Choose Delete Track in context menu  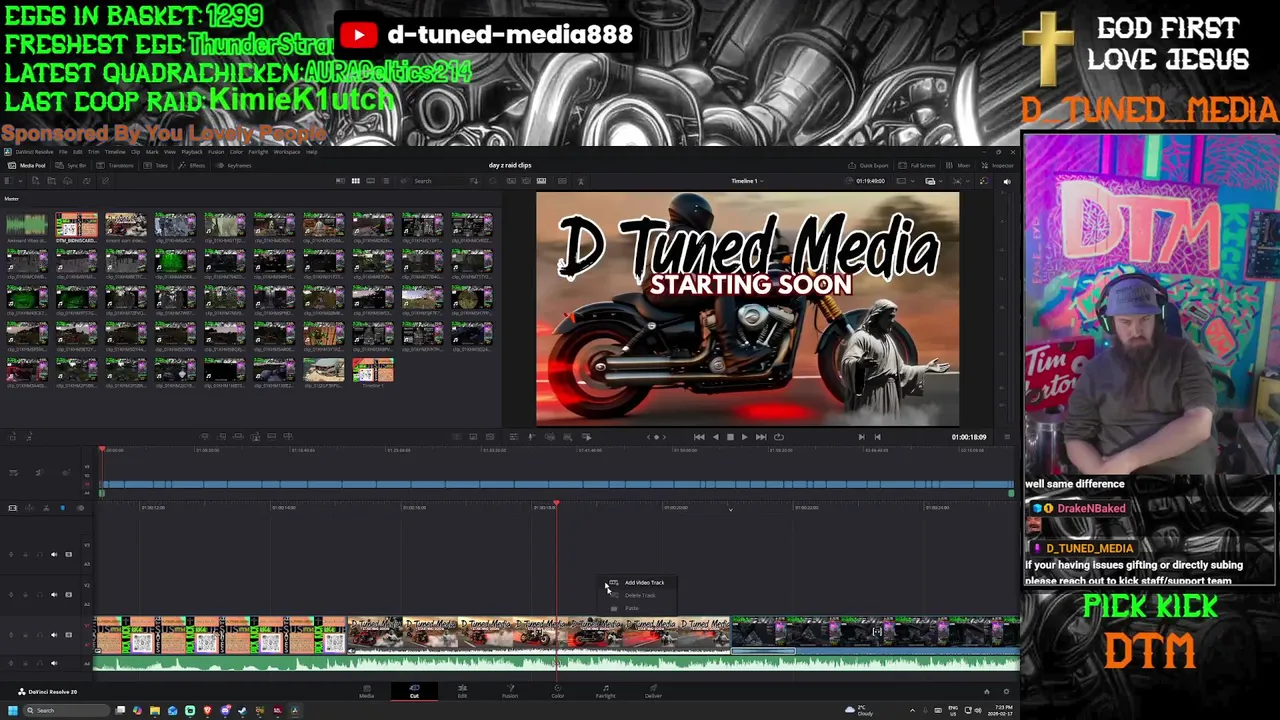tap(638, 595)
